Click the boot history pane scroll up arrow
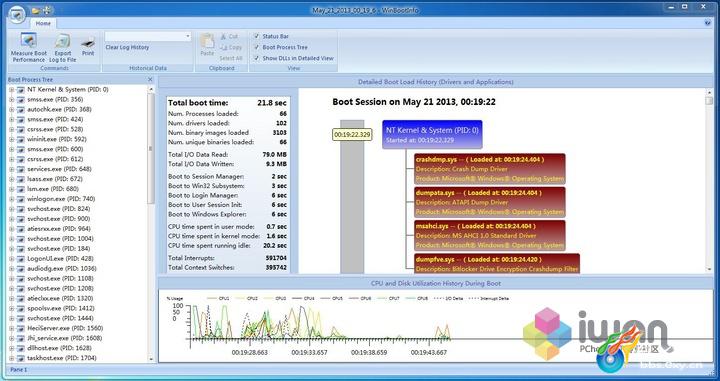This screenshot has width=720, height=381. click(709, 92)
